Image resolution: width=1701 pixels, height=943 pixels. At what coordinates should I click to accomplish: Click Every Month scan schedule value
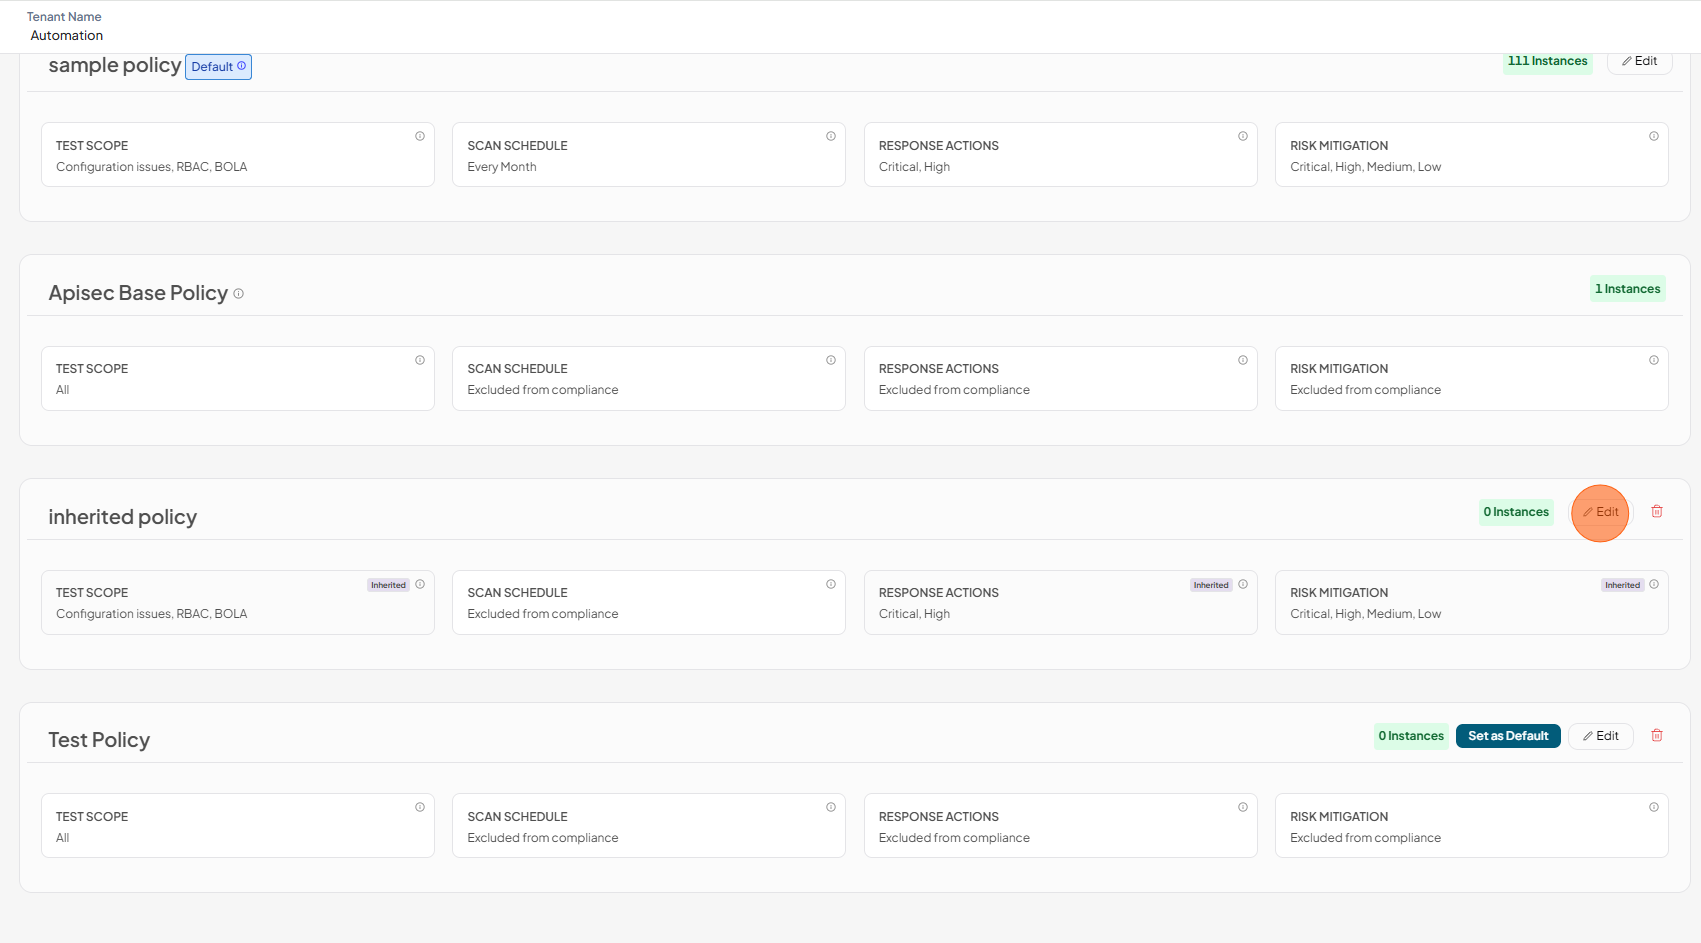pos(502,167)
